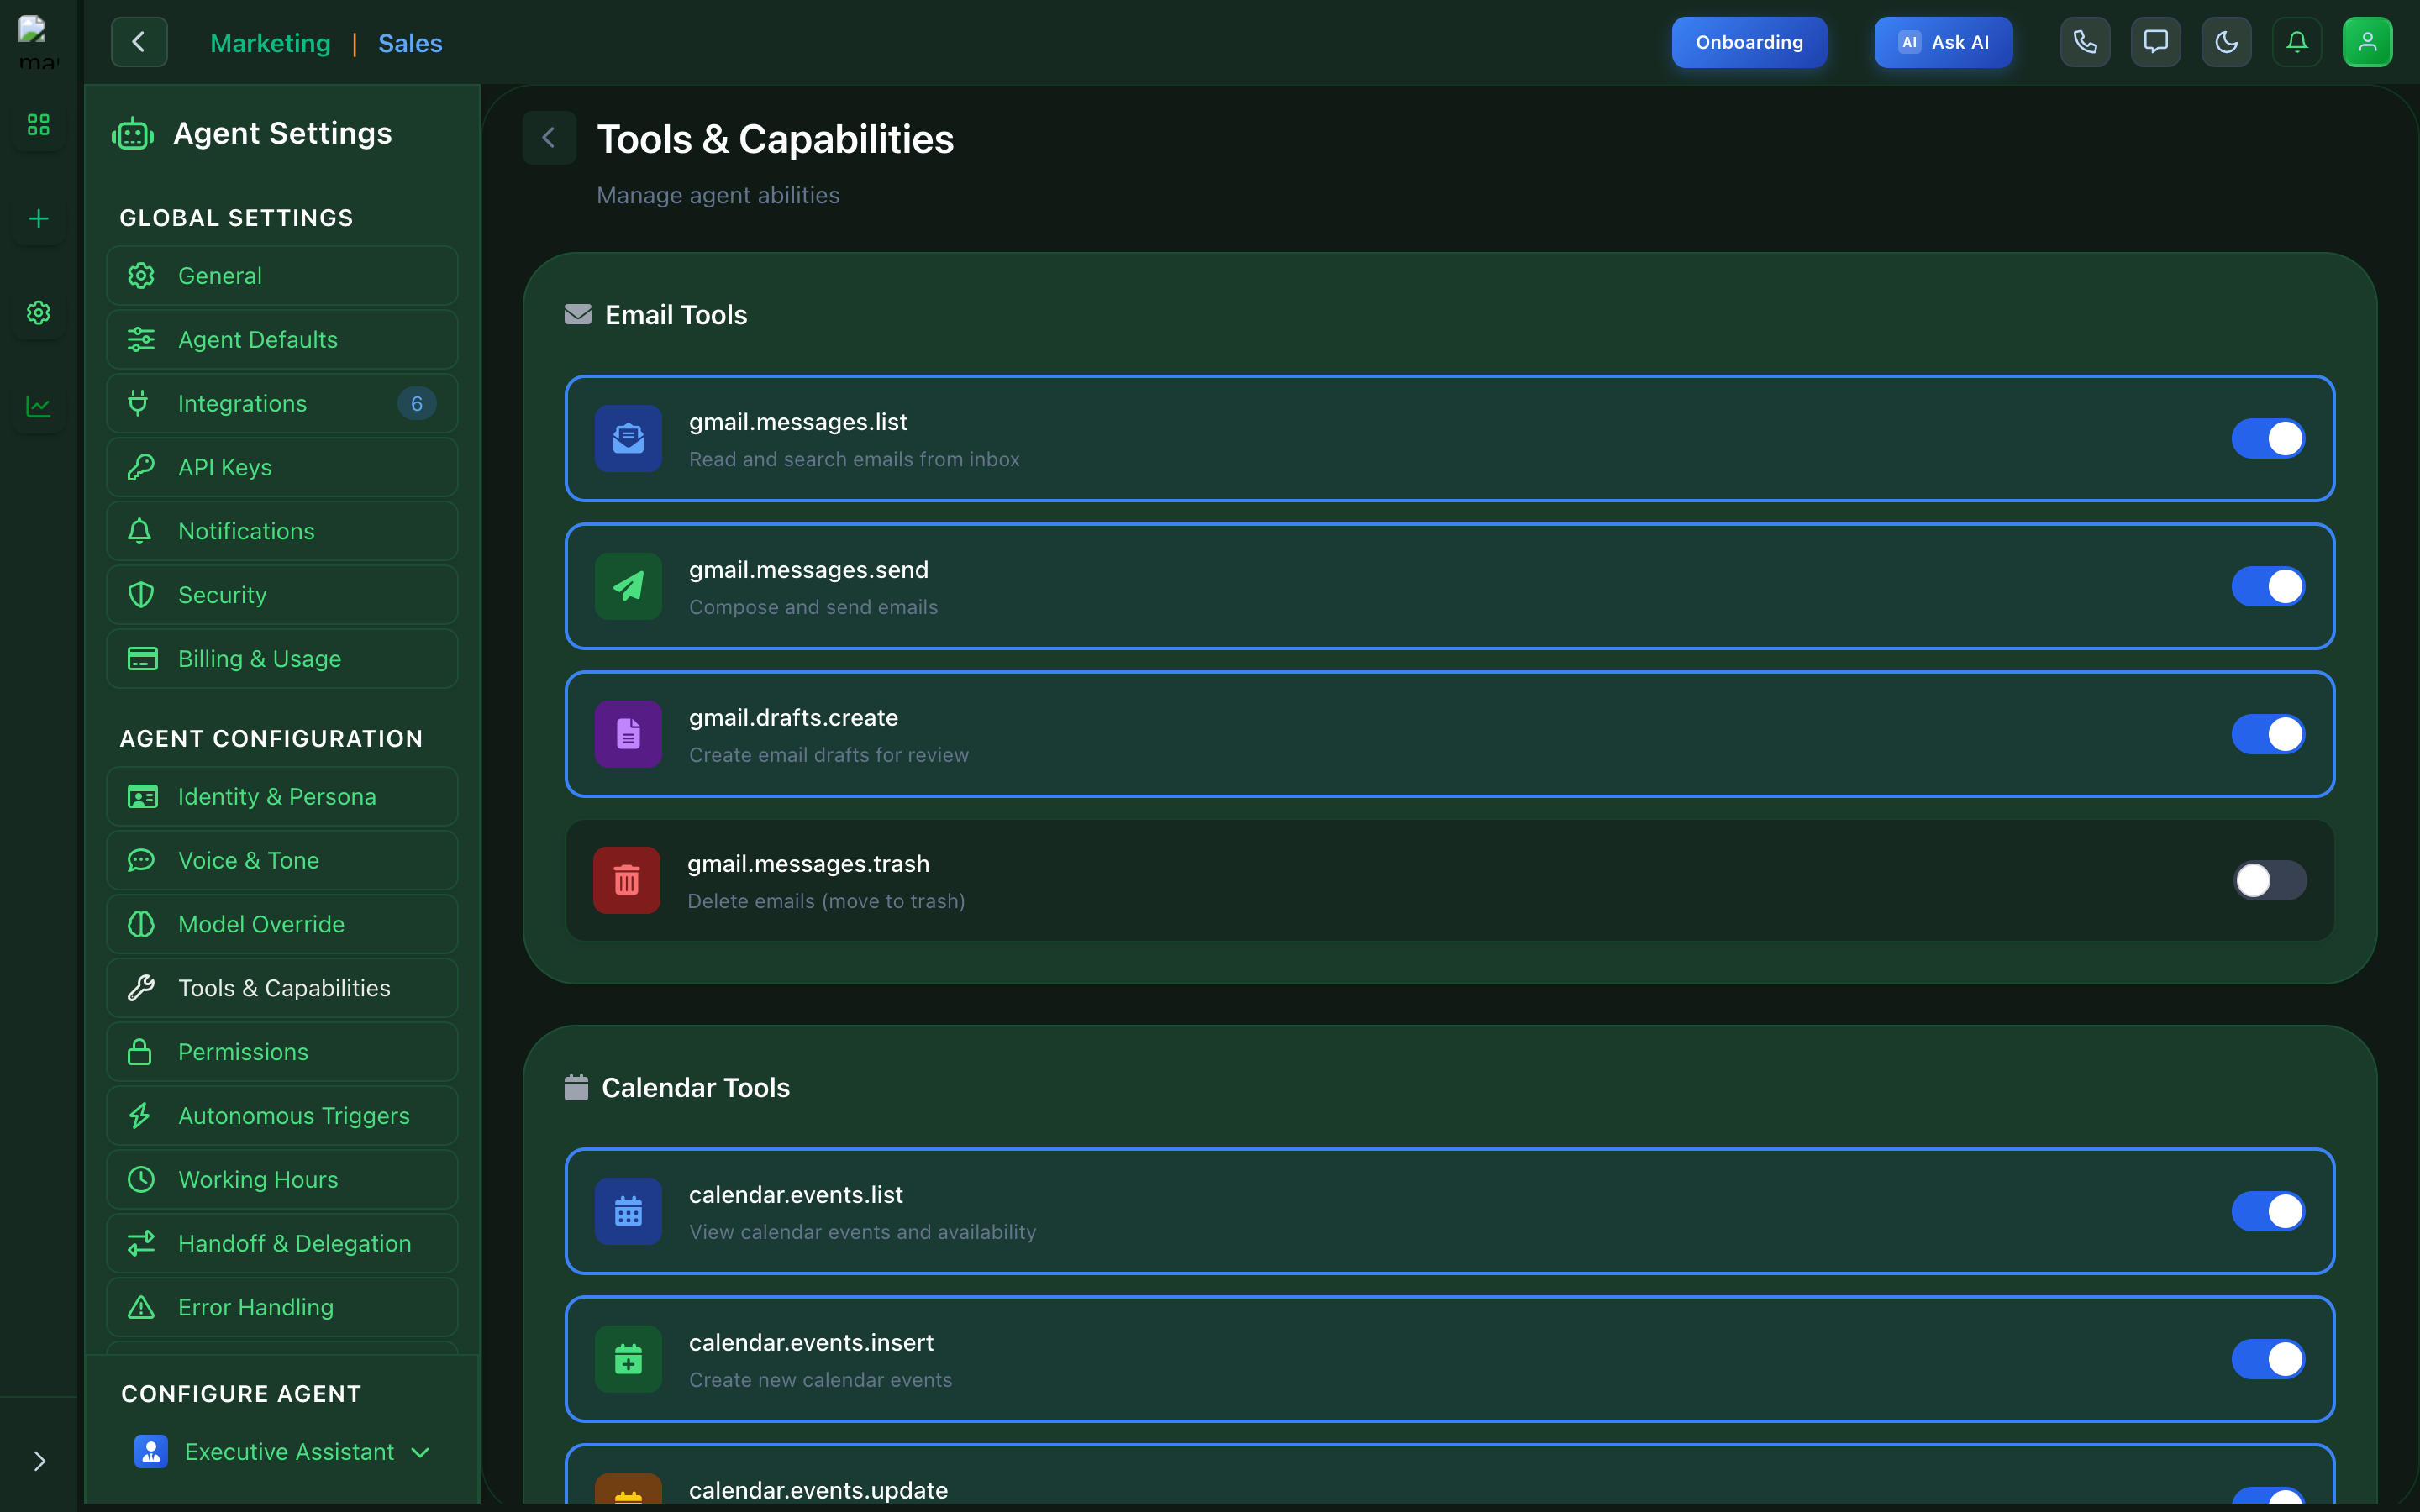Viewport: 2420px width, 1512px height.
Task: Open the analytics chart icon in left rail
Action: coord(38,407)
